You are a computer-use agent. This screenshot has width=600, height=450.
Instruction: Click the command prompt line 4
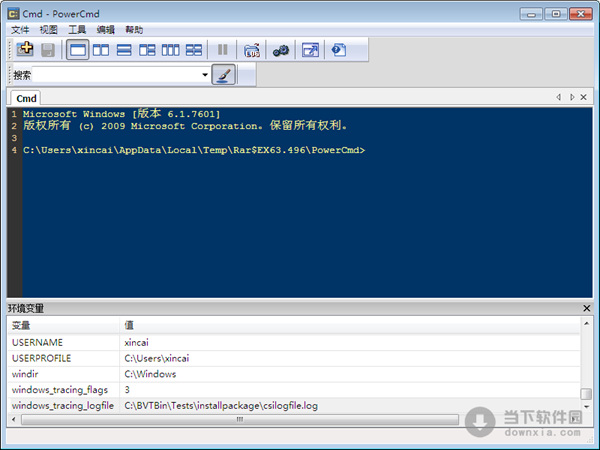pos(194,150)
